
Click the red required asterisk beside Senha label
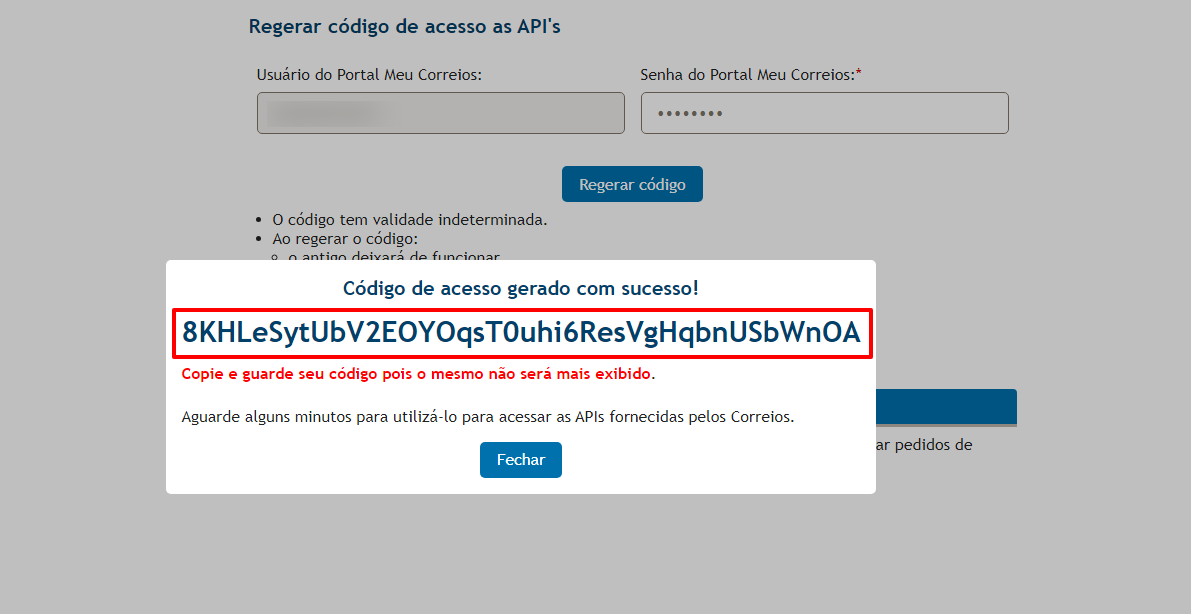tap(858, 73)
